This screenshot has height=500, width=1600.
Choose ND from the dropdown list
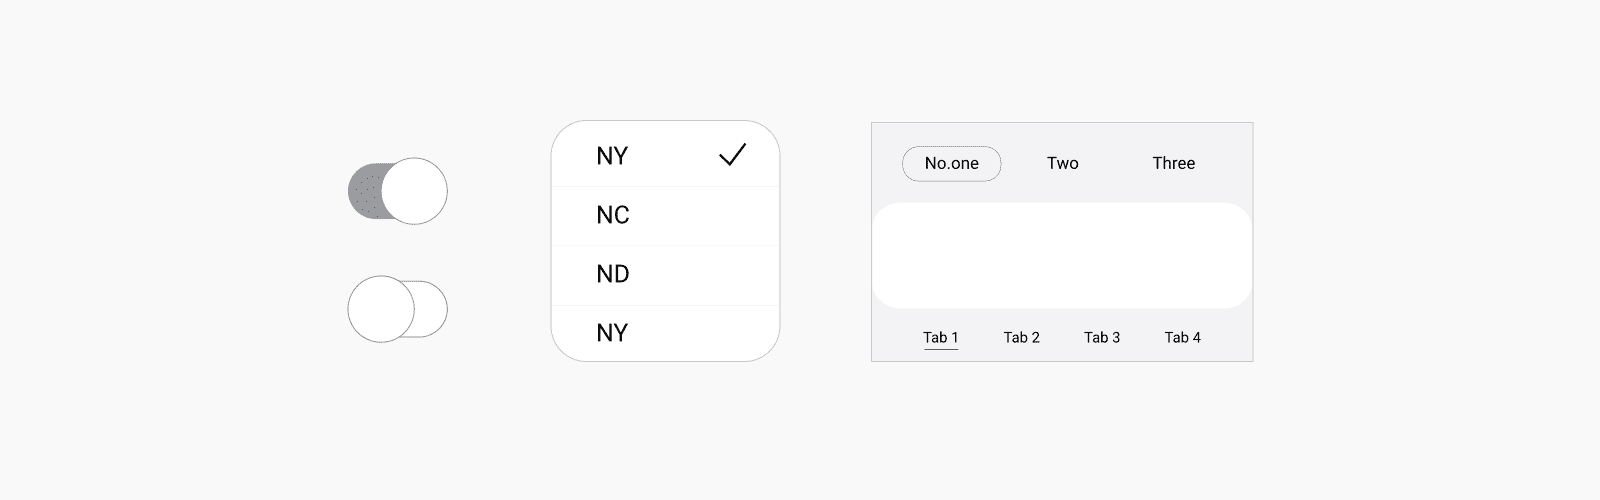tap(665, 274)
